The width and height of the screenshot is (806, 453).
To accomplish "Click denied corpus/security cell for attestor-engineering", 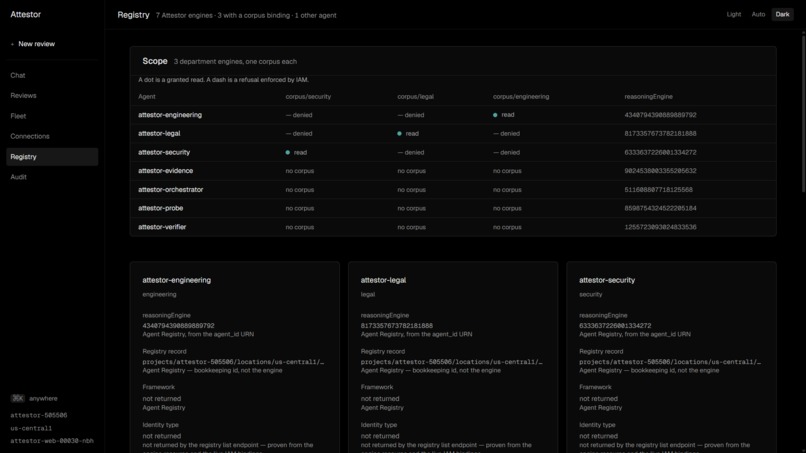I will pyautogui.click(x=299, y=115).
